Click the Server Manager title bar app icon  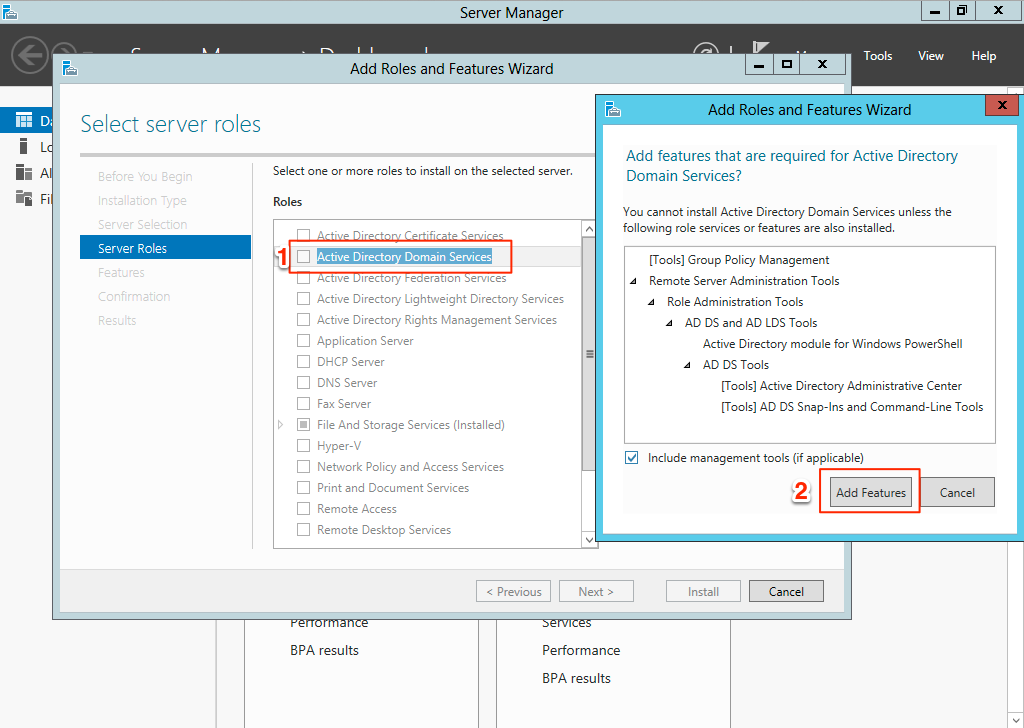point(9,12)
